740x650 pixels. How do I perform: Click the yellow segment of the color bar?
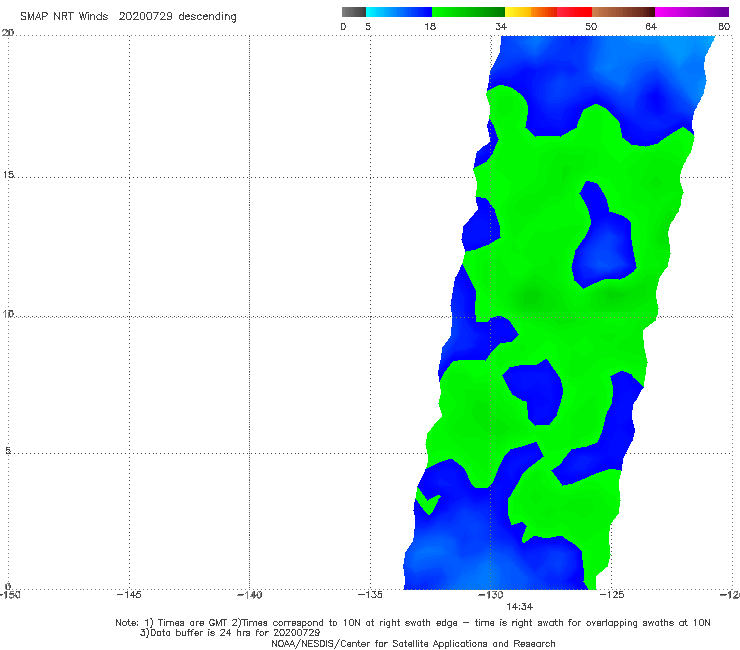coord(518,12)
